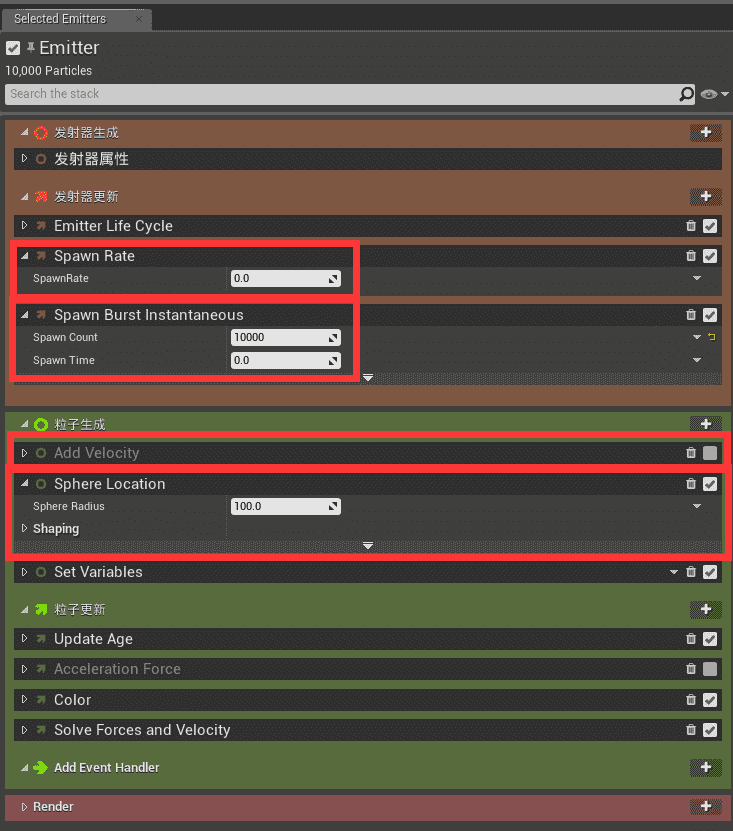733x831 pixels.
Task: Click the search magnifier icon in stack search
Action: tap(686, 94)
